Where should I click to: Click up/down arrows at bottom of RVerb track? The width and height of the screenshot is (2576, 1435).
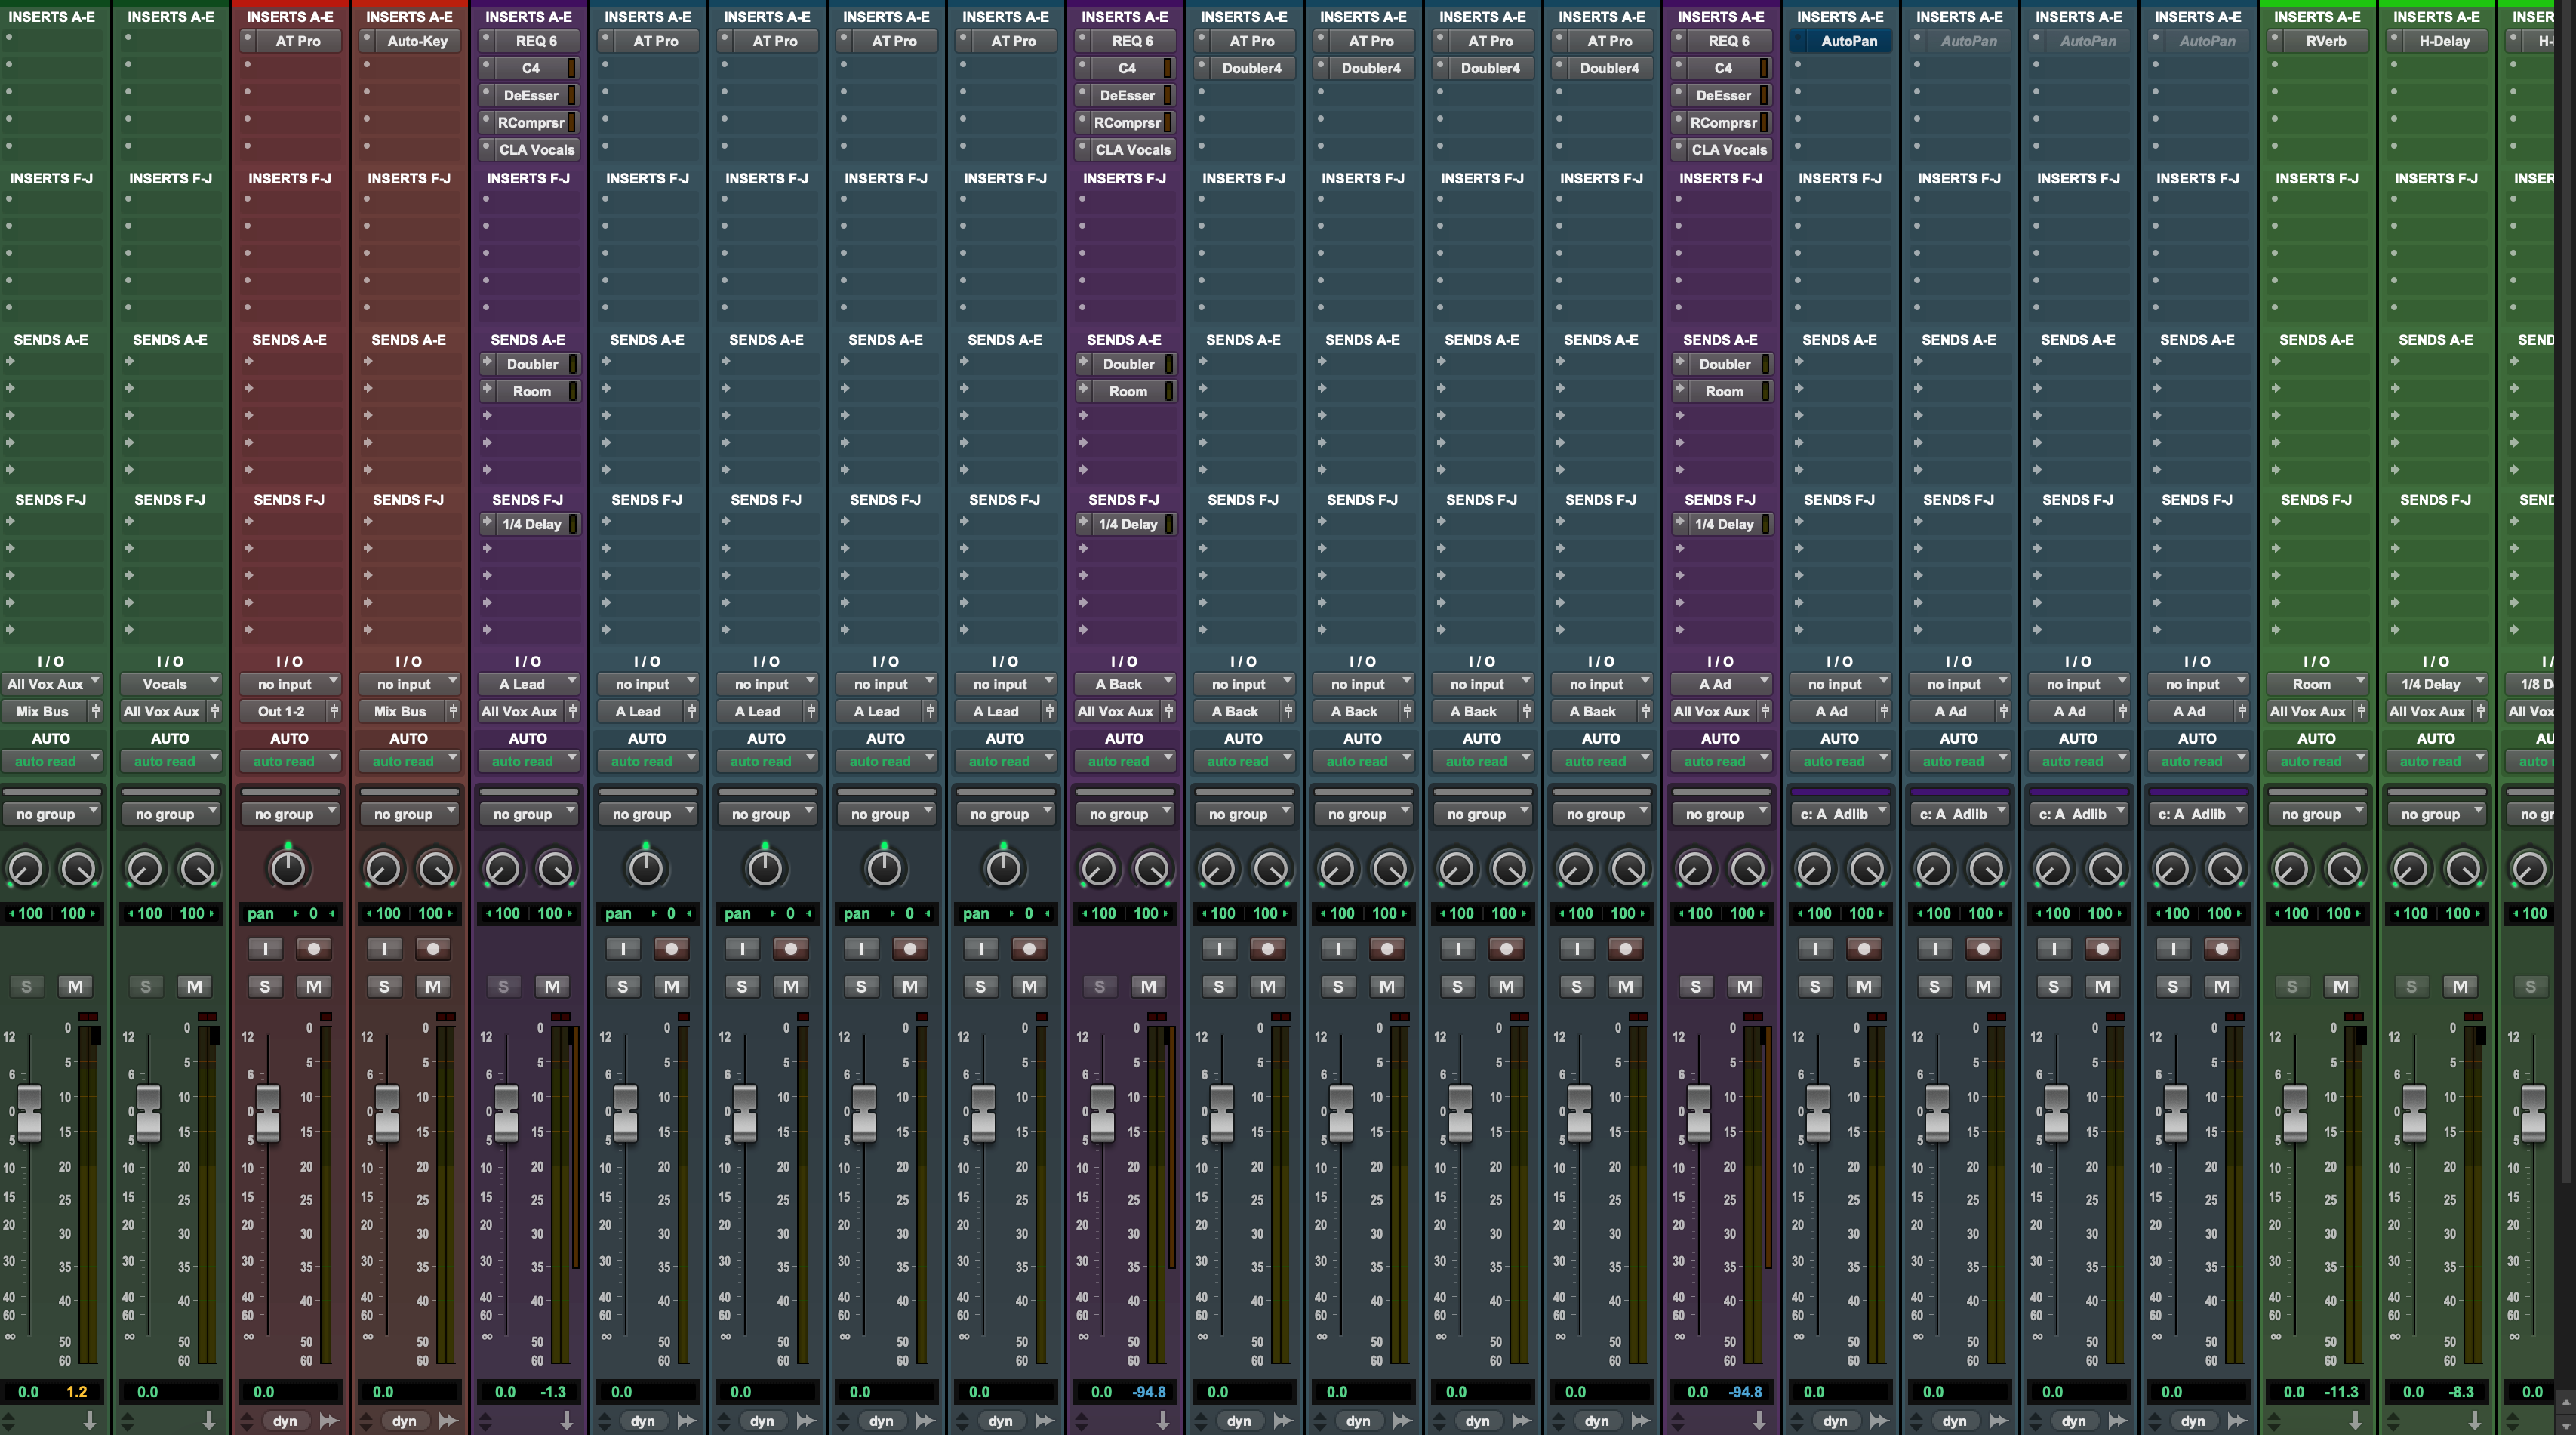[2273, 1420]
